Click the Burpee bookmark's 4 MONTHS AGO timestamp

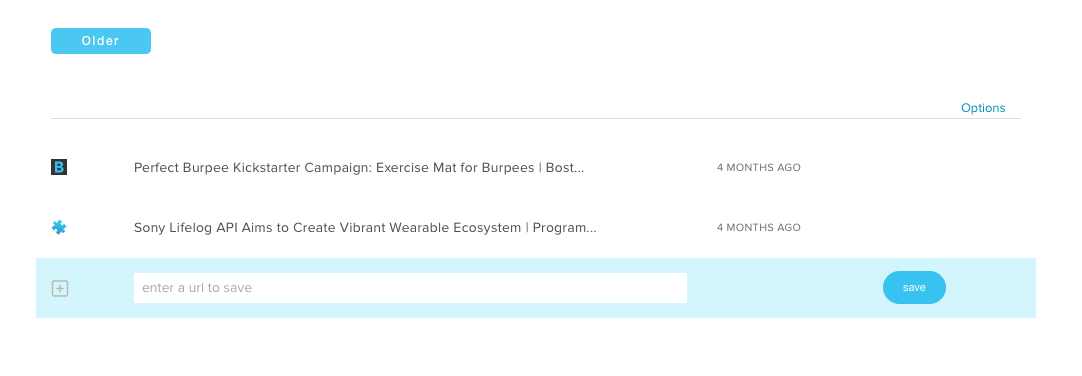pos(758,168)
